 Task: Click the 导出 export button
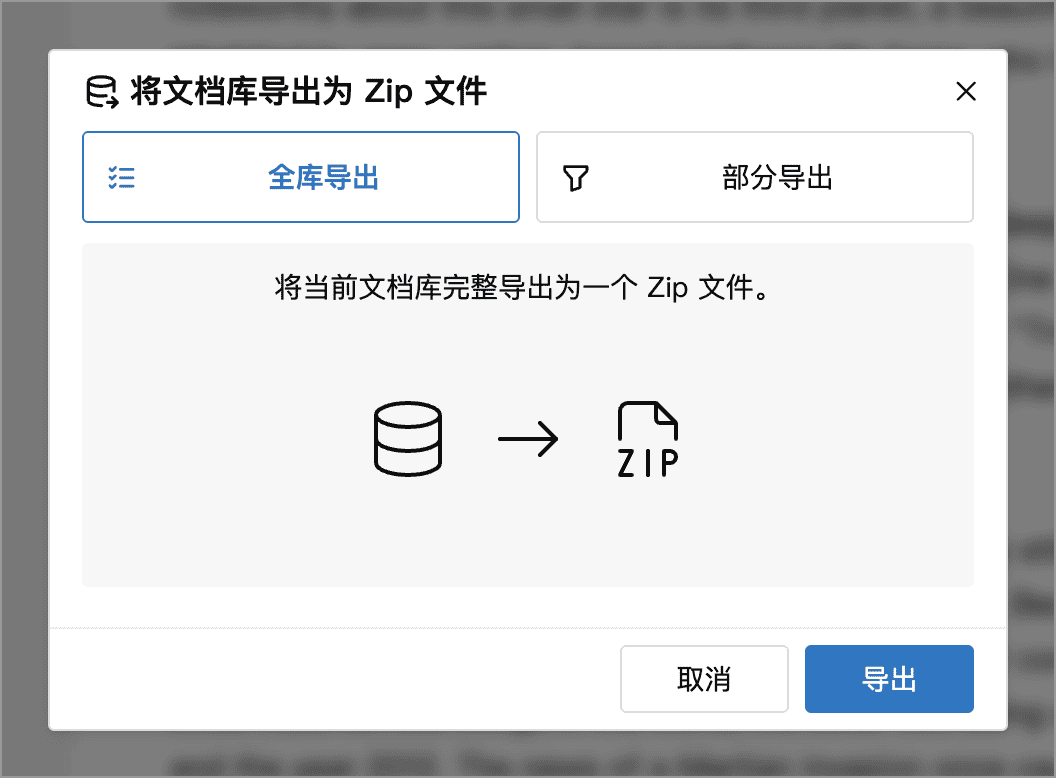(889, 679)
